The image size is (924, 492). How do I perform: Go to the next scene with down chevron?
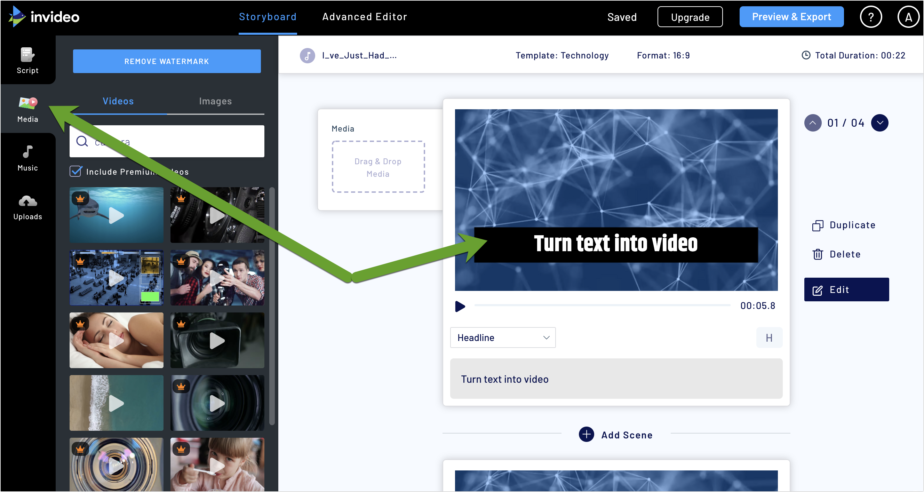pos(880,123)
